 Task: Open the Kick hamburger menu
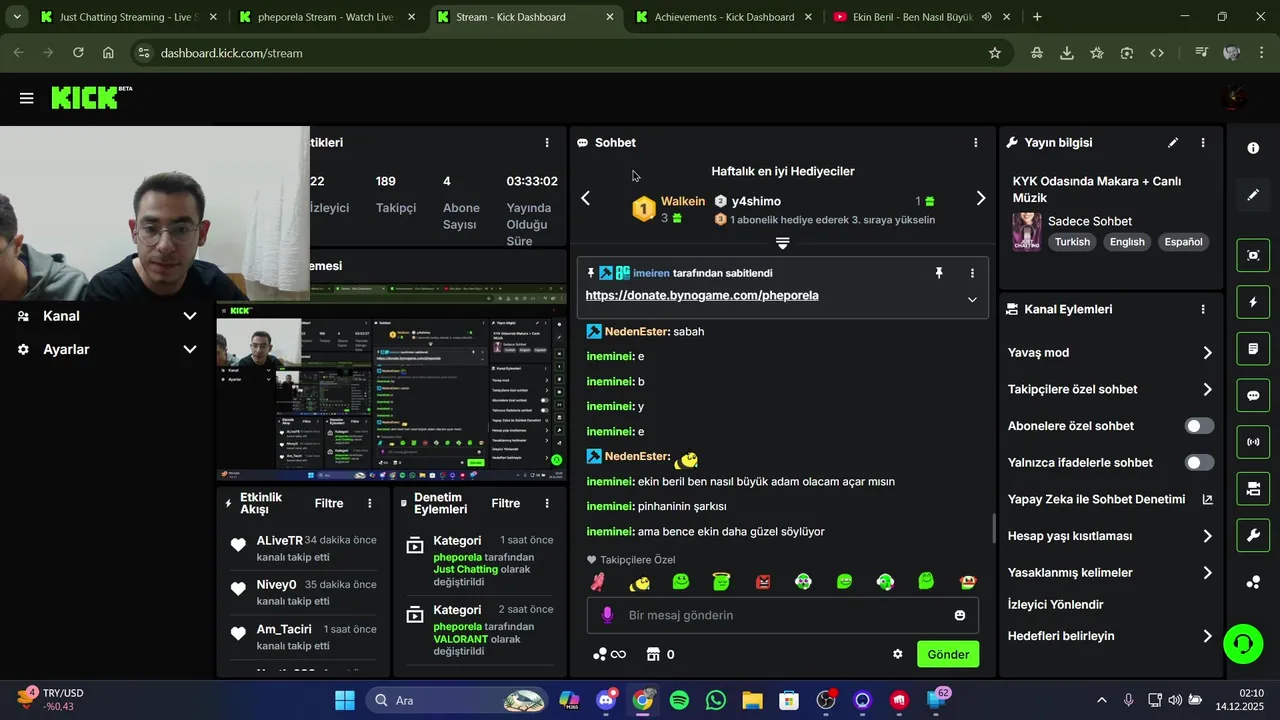(27, 98)
